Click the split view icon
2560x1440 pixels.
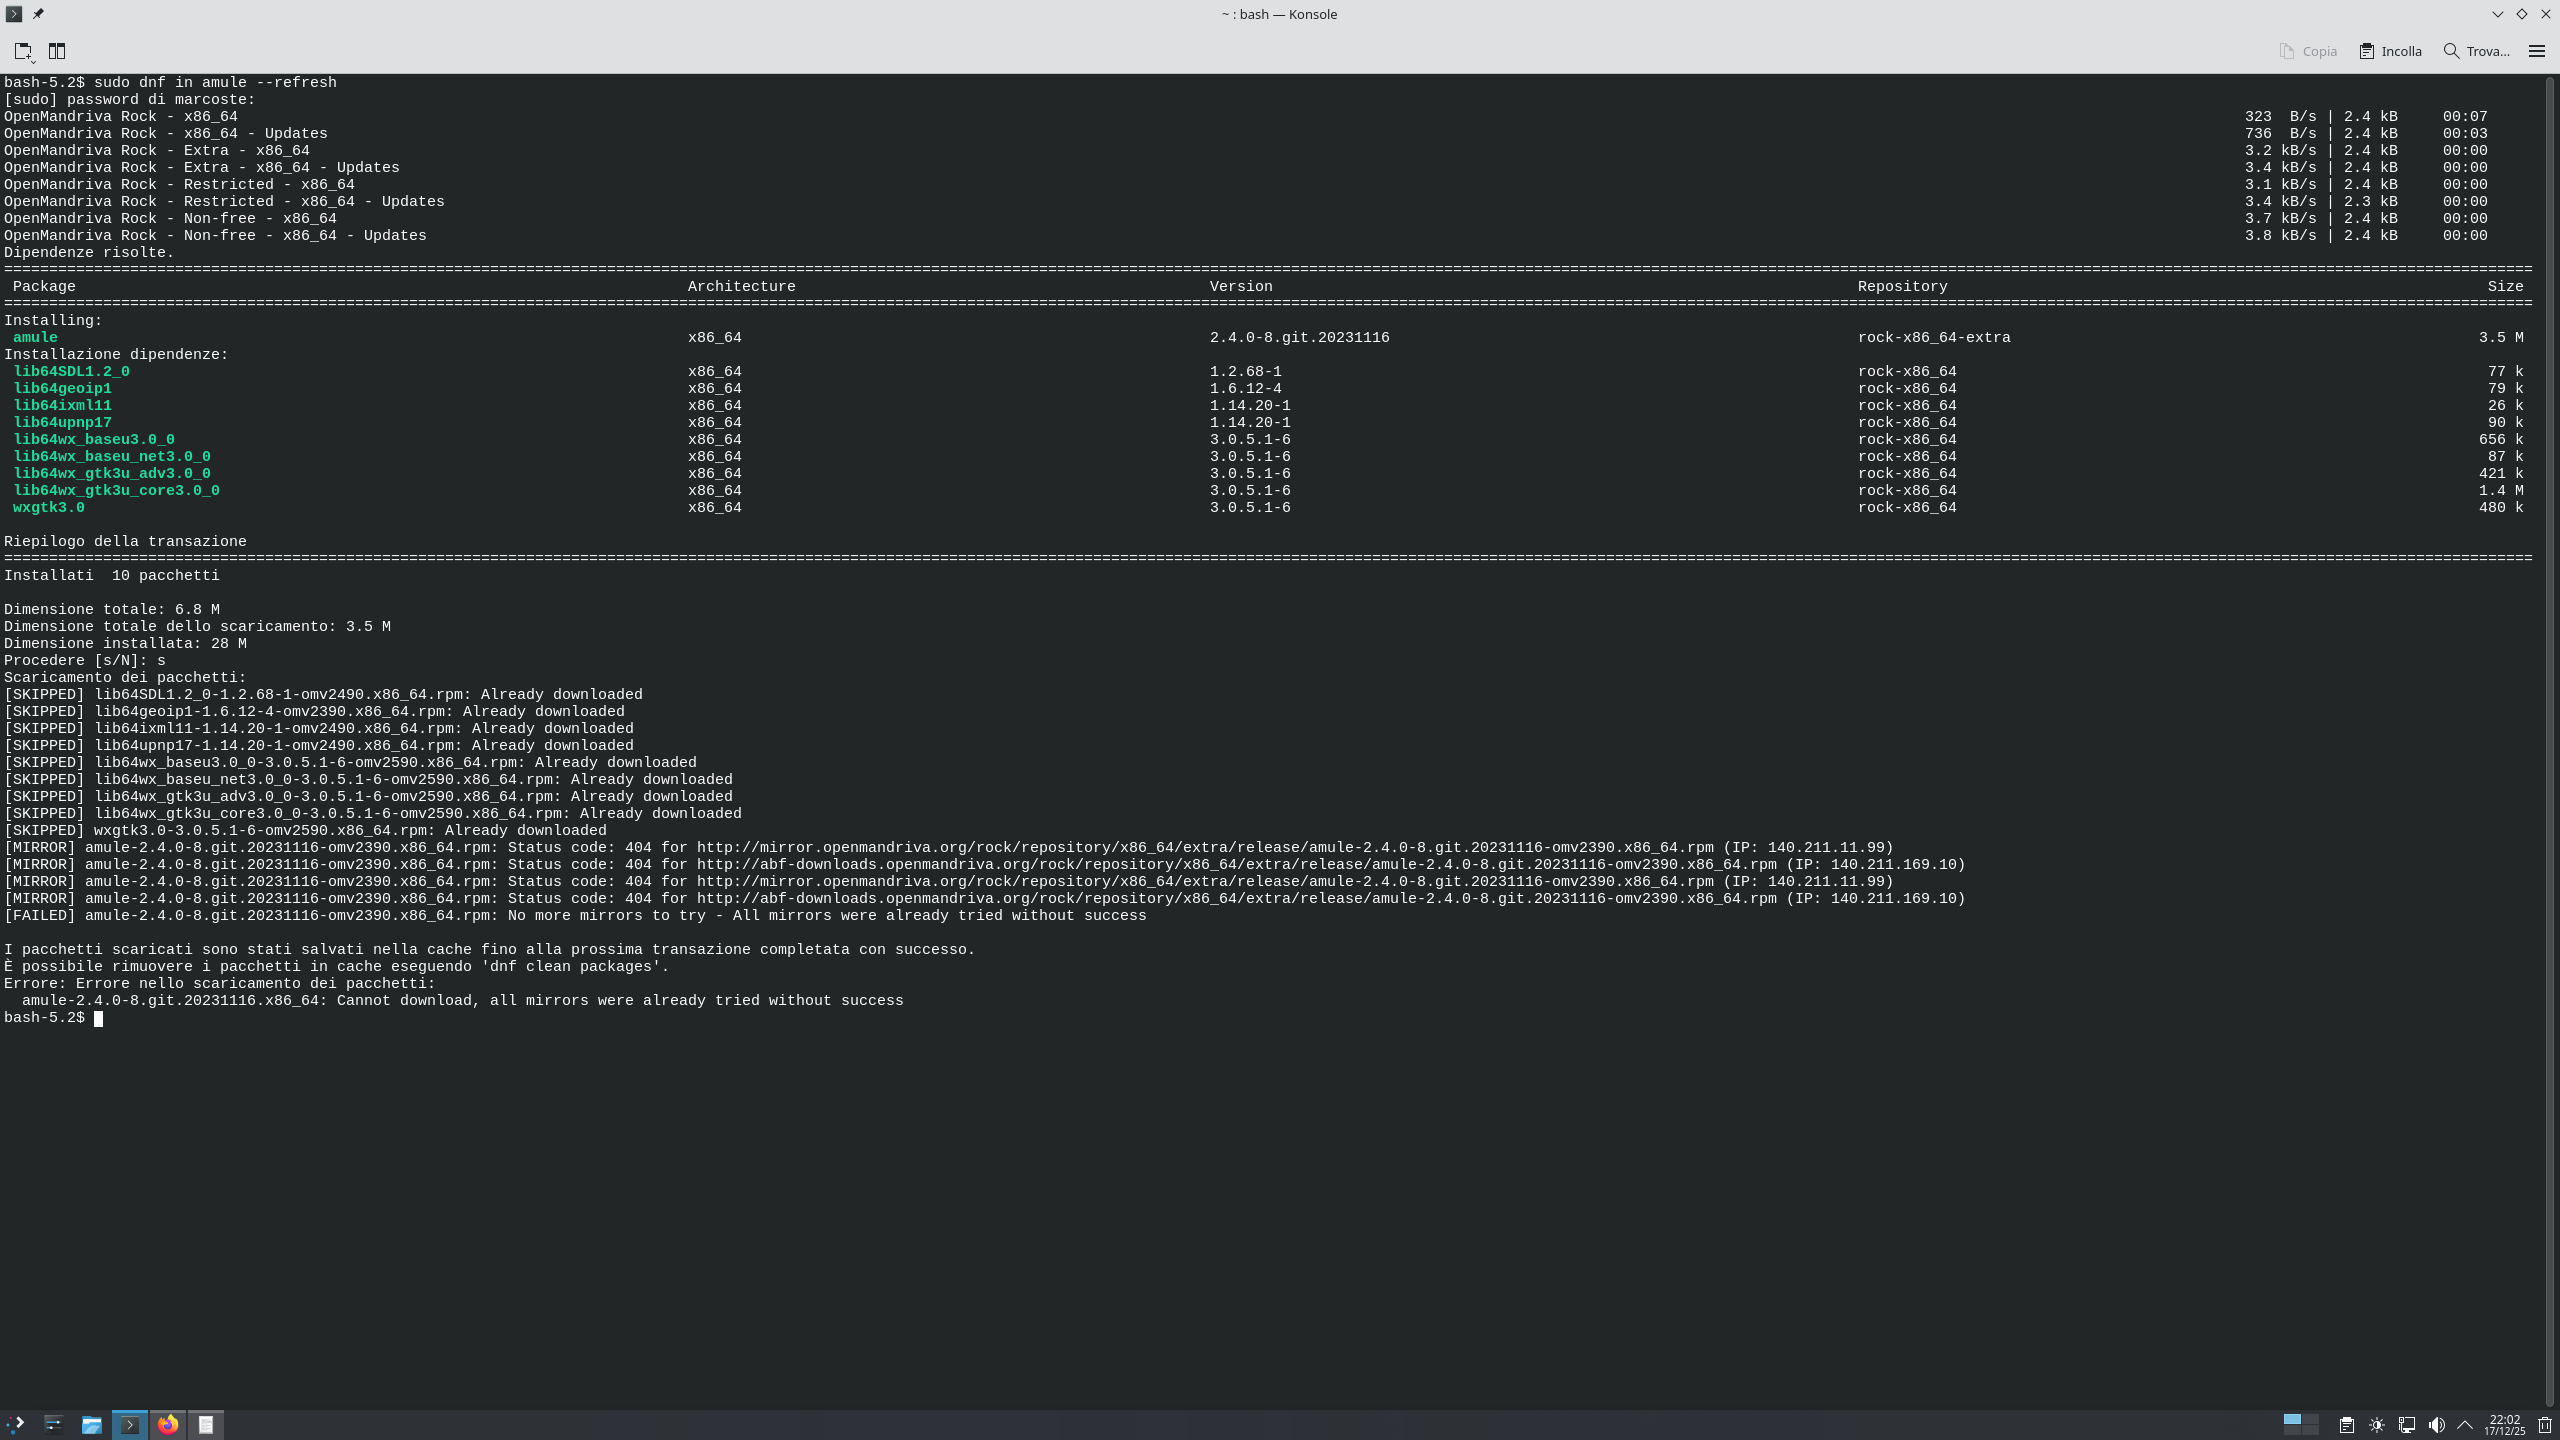pos(57,51)
